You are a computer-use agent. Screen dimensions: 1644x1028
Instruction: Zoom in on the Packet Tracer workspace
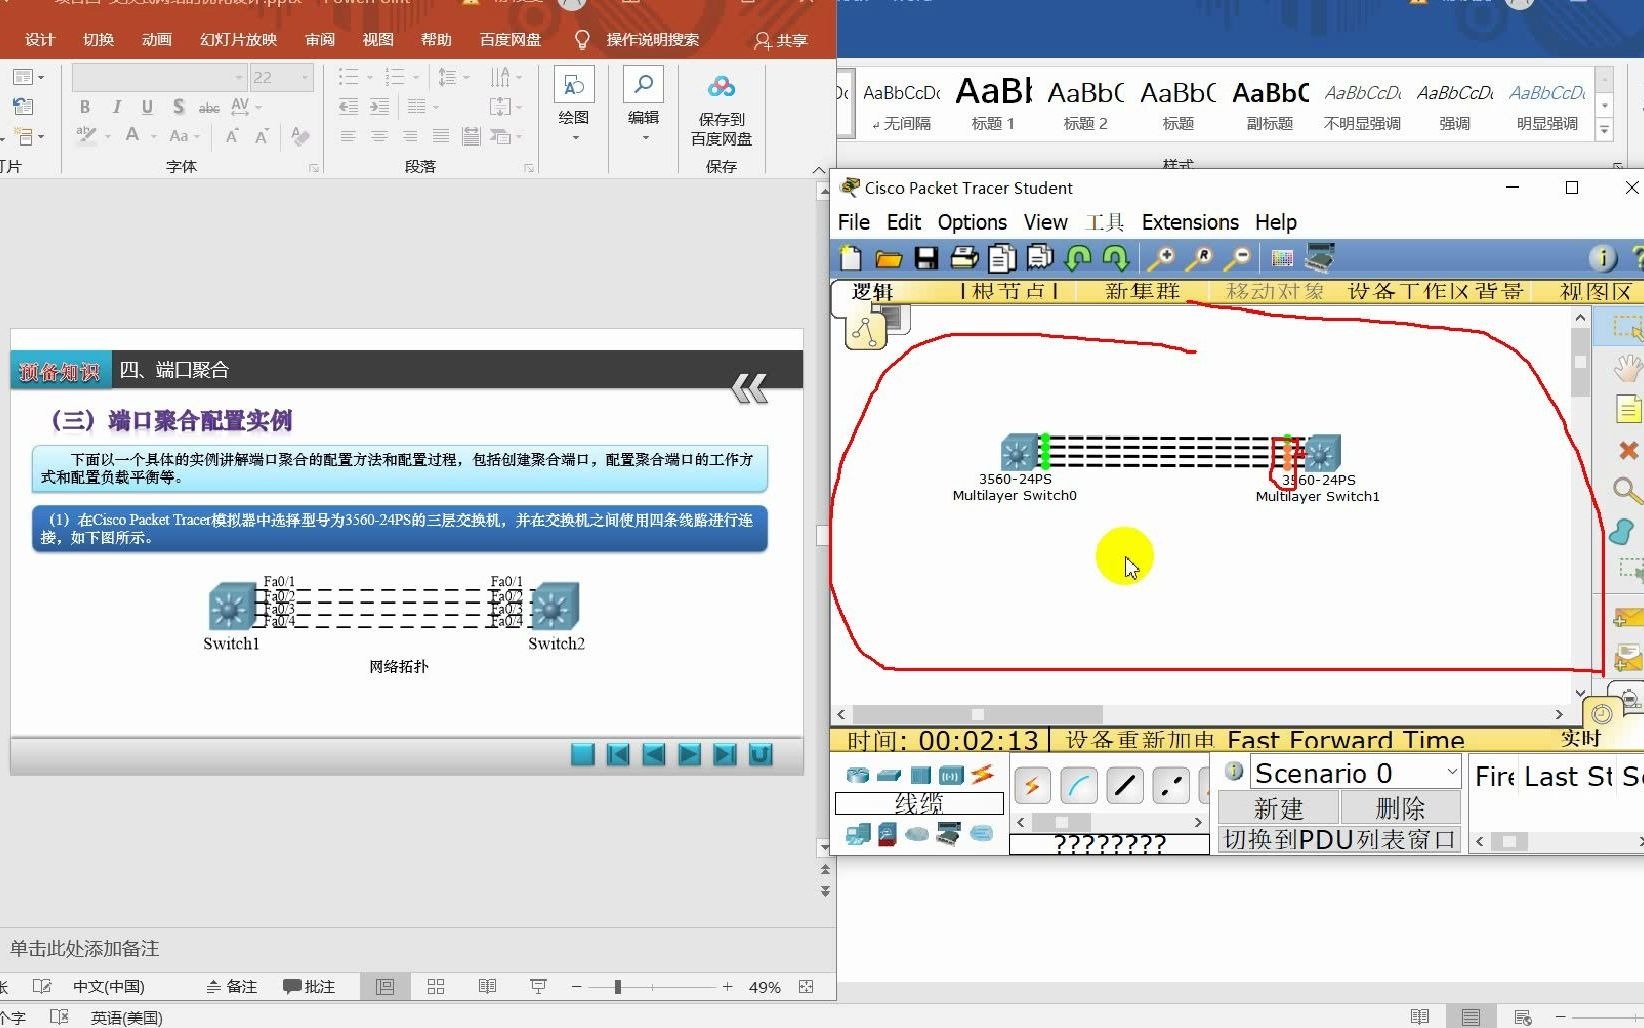(x=1161, y=258)
